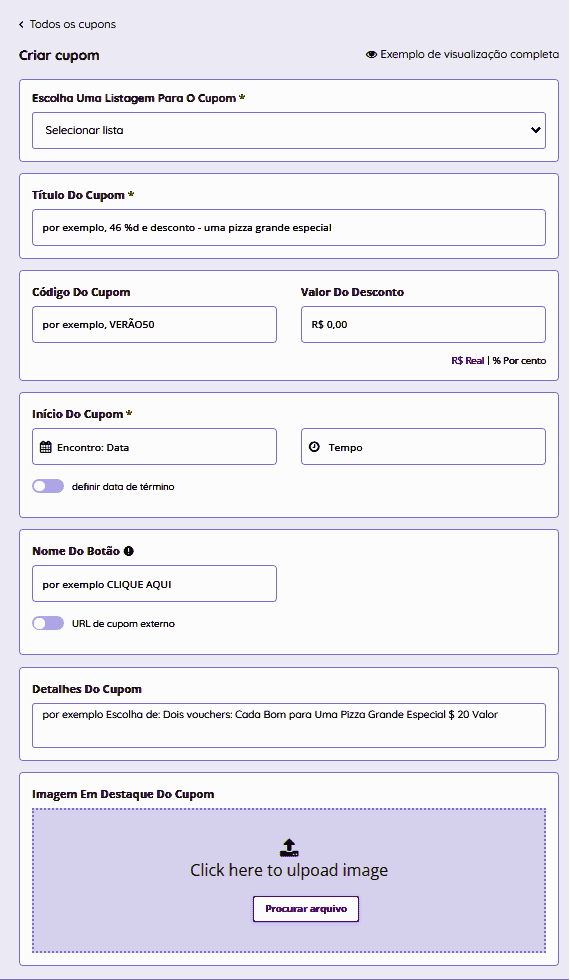Focus the Título Do Cupom input field

pos(289,228)
